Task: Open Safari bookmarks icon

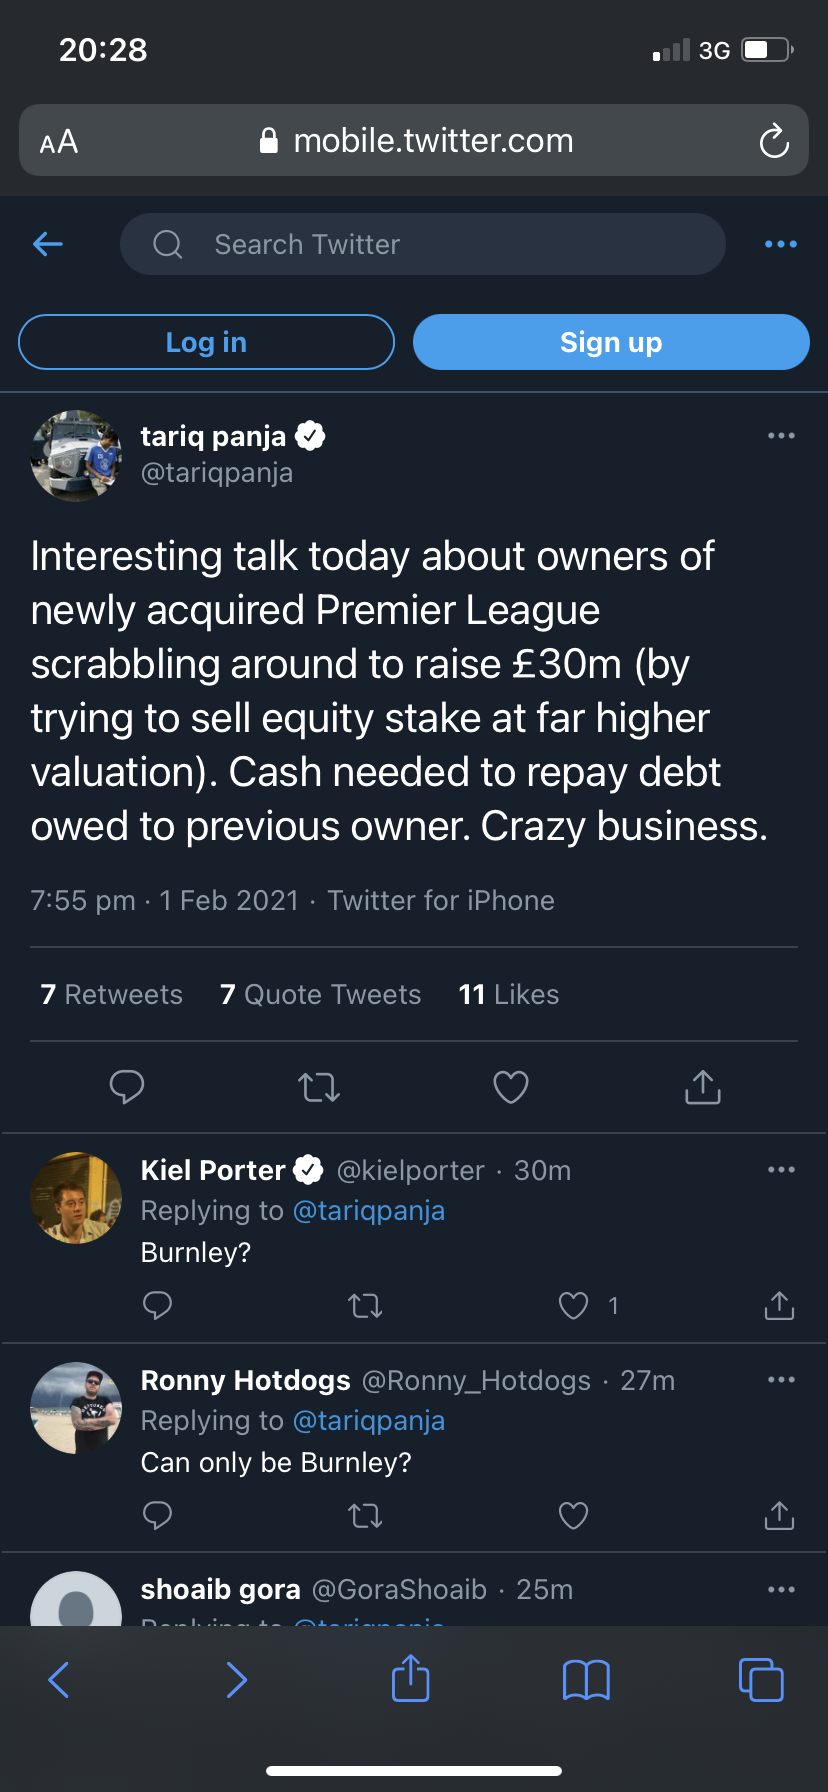Action: click(586, 1680)
